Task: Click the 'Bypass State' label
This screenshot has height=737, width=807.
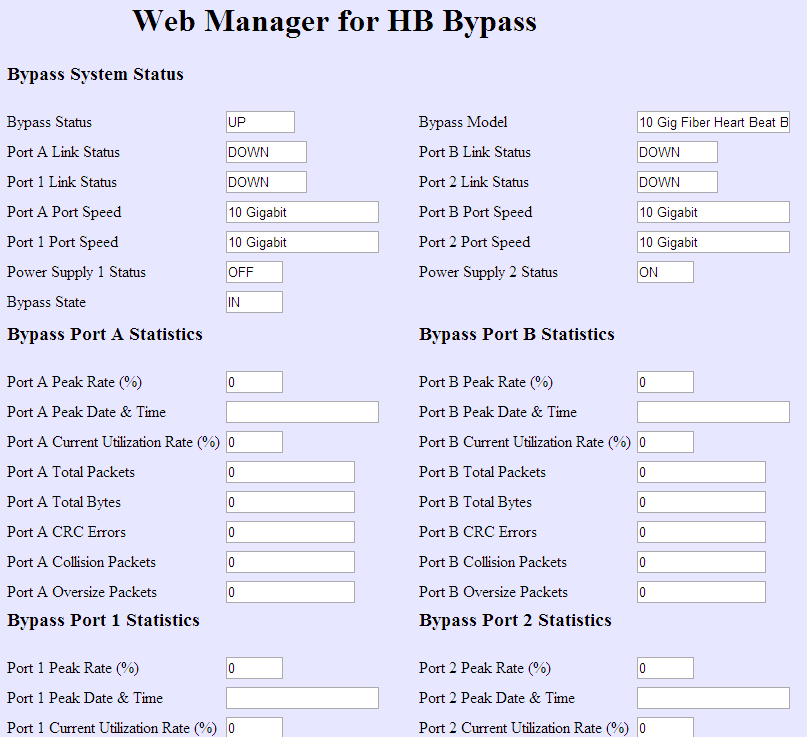Action: (x=46, y=303)
